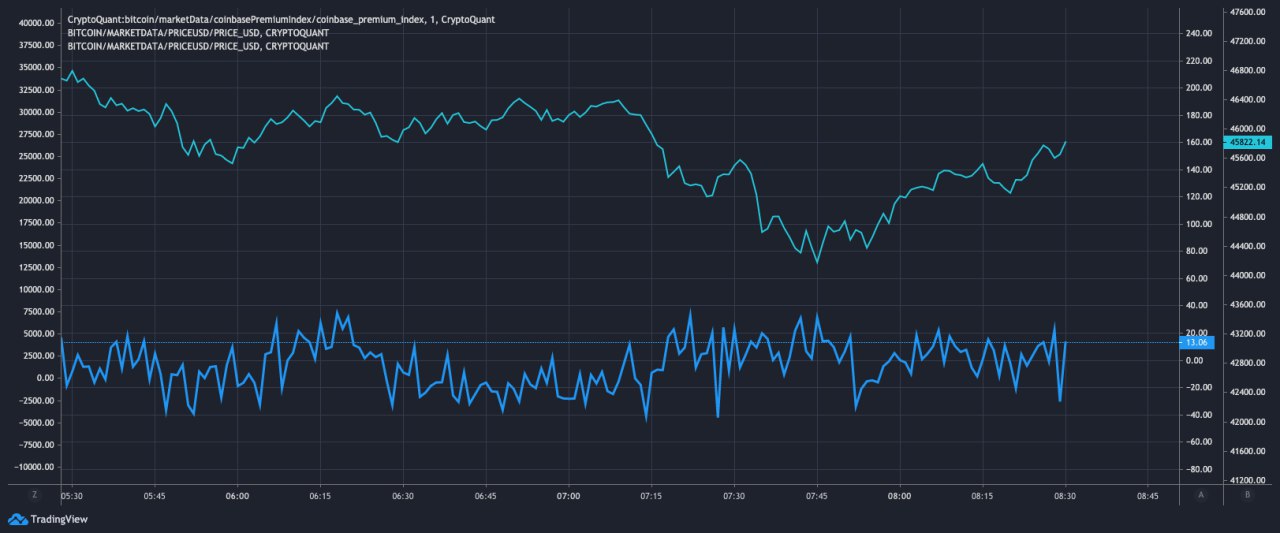Screen dimensions: 1280x533
Task: Click the 05:30 label on time axis
Action: click(x=72, y=495)
